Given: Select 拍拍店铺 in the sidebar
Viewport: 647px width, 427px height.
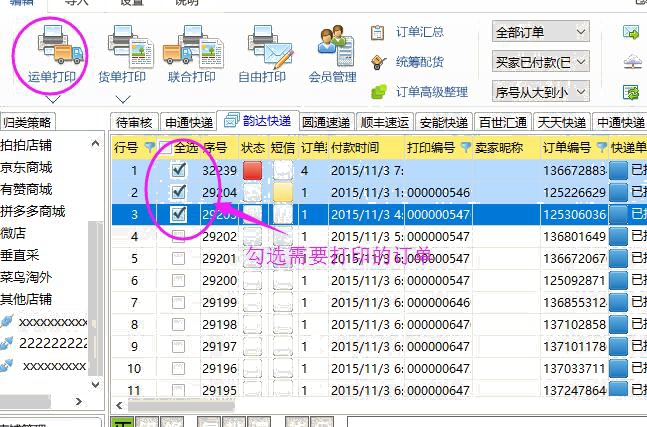Looking at the screenshot, I should [26, 145].
